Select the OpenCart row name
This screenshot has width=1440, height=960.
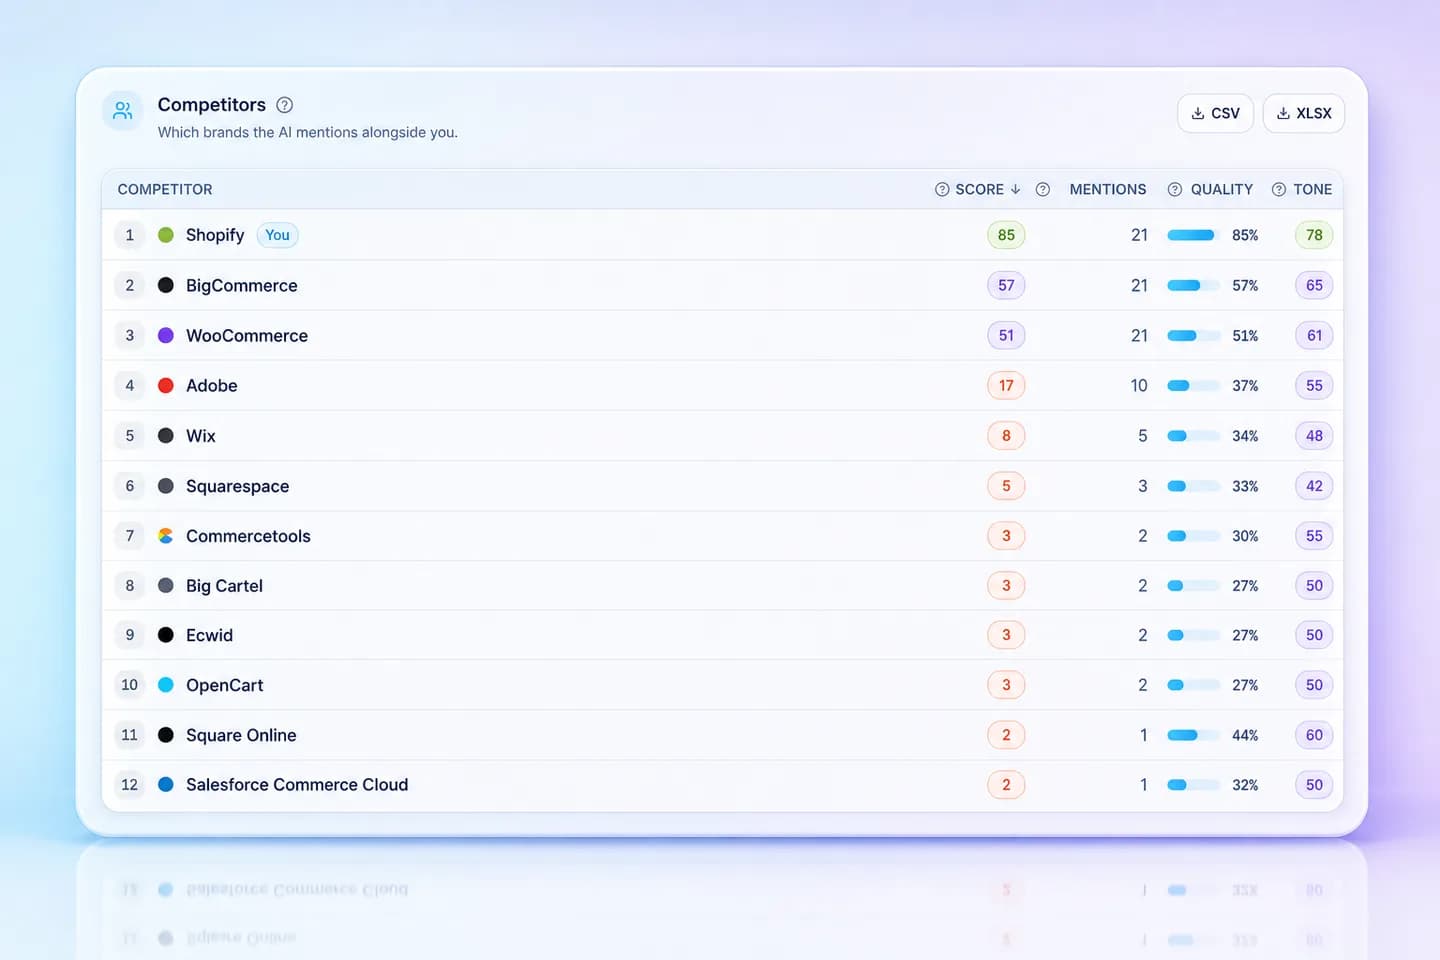[x=225, y=685]
